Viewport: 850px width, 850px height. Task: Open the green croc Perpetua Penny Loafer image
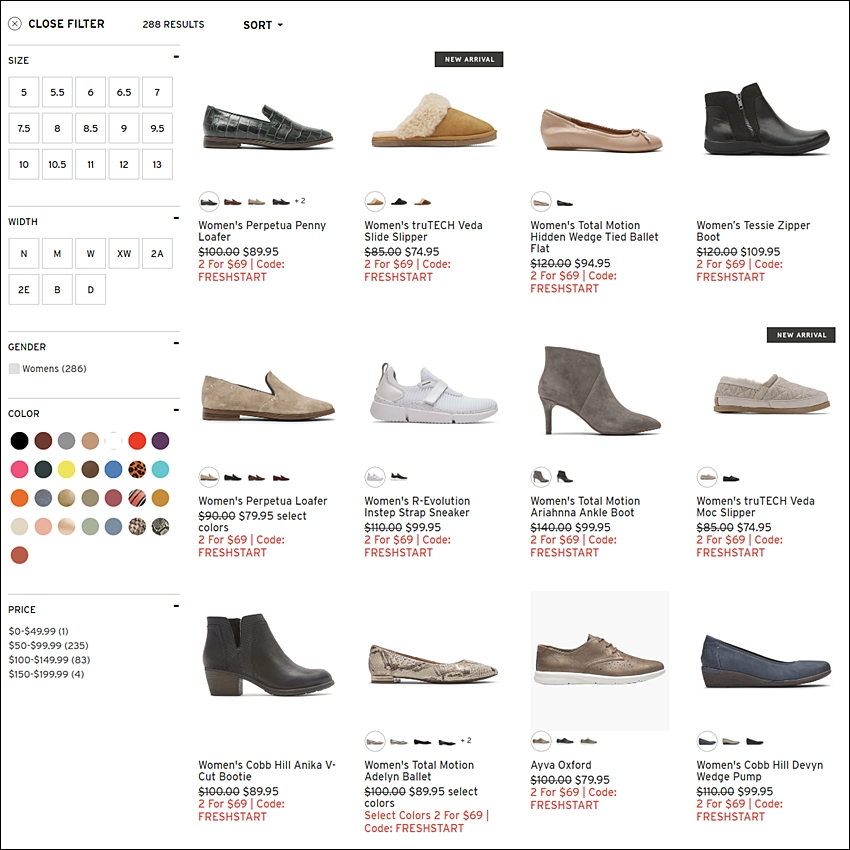(268, 127)
